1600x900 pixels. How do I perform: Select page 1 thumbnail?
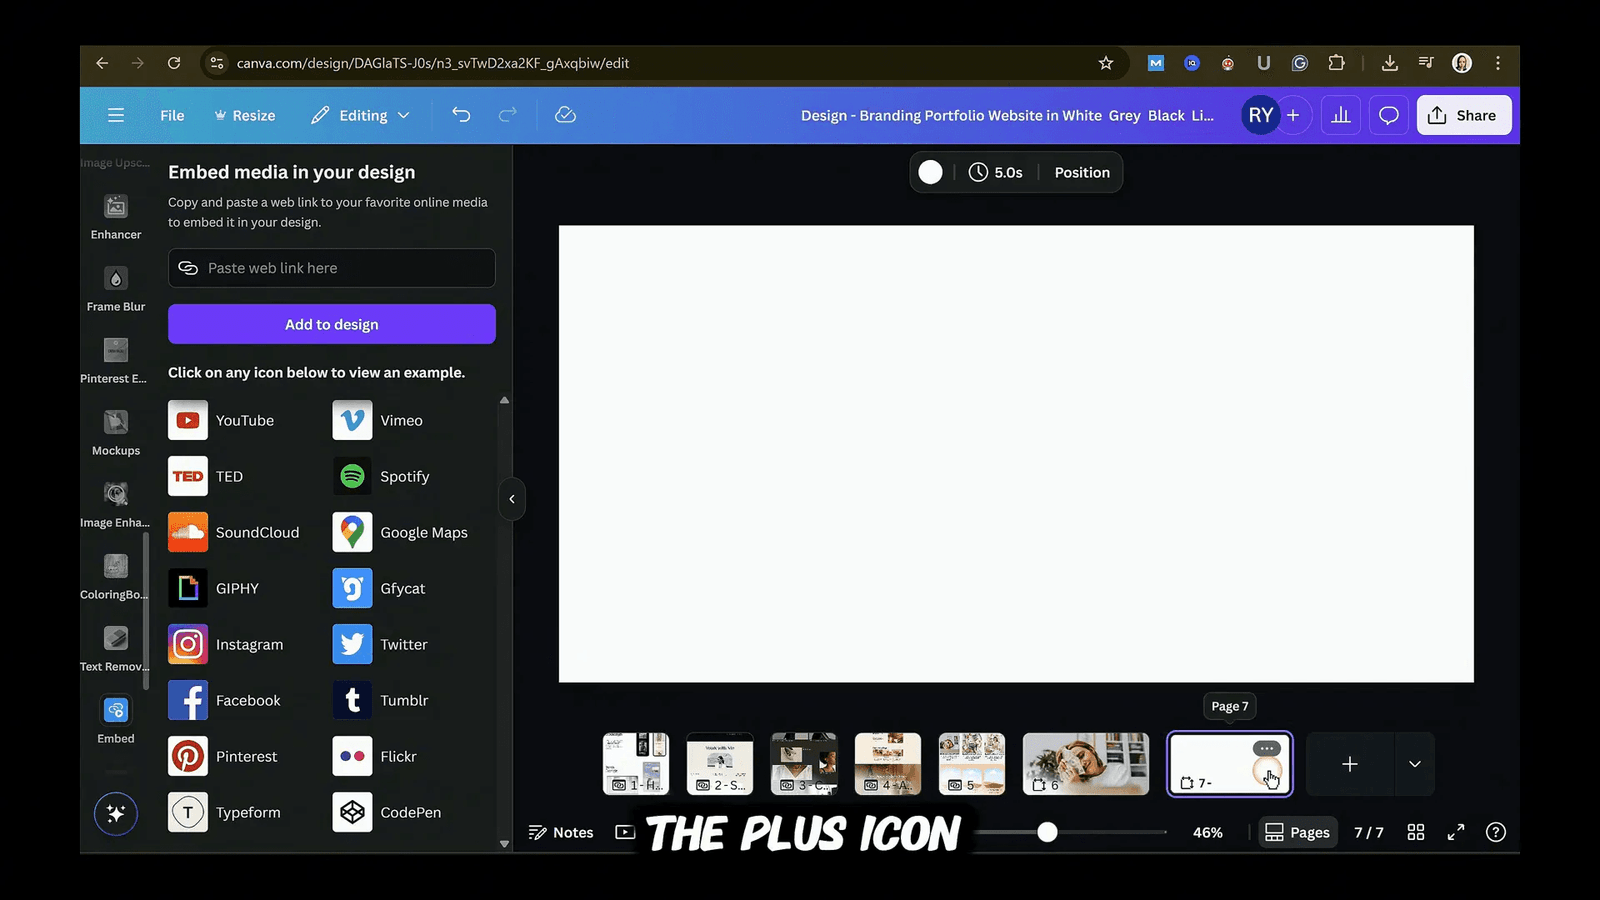click(x=636, y=764)
